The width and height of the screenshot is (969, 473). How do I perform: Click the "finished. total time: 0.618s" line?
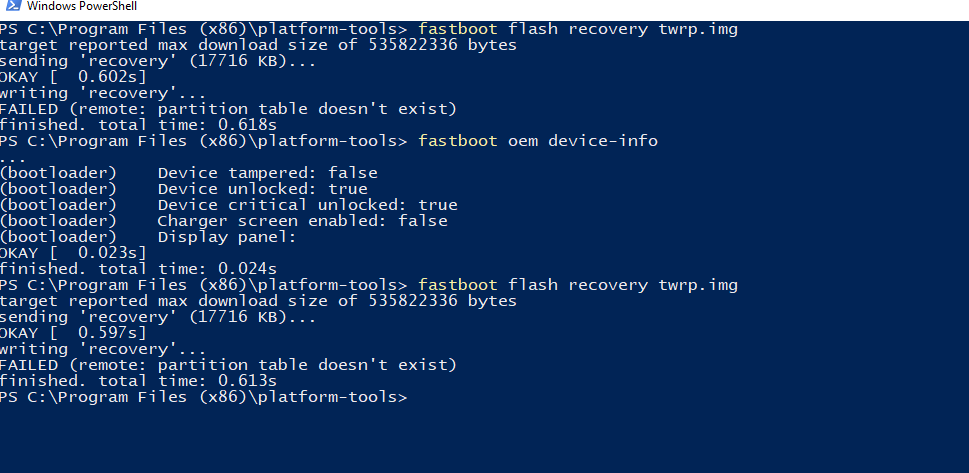pyautogui.click(x=138, y=125)
